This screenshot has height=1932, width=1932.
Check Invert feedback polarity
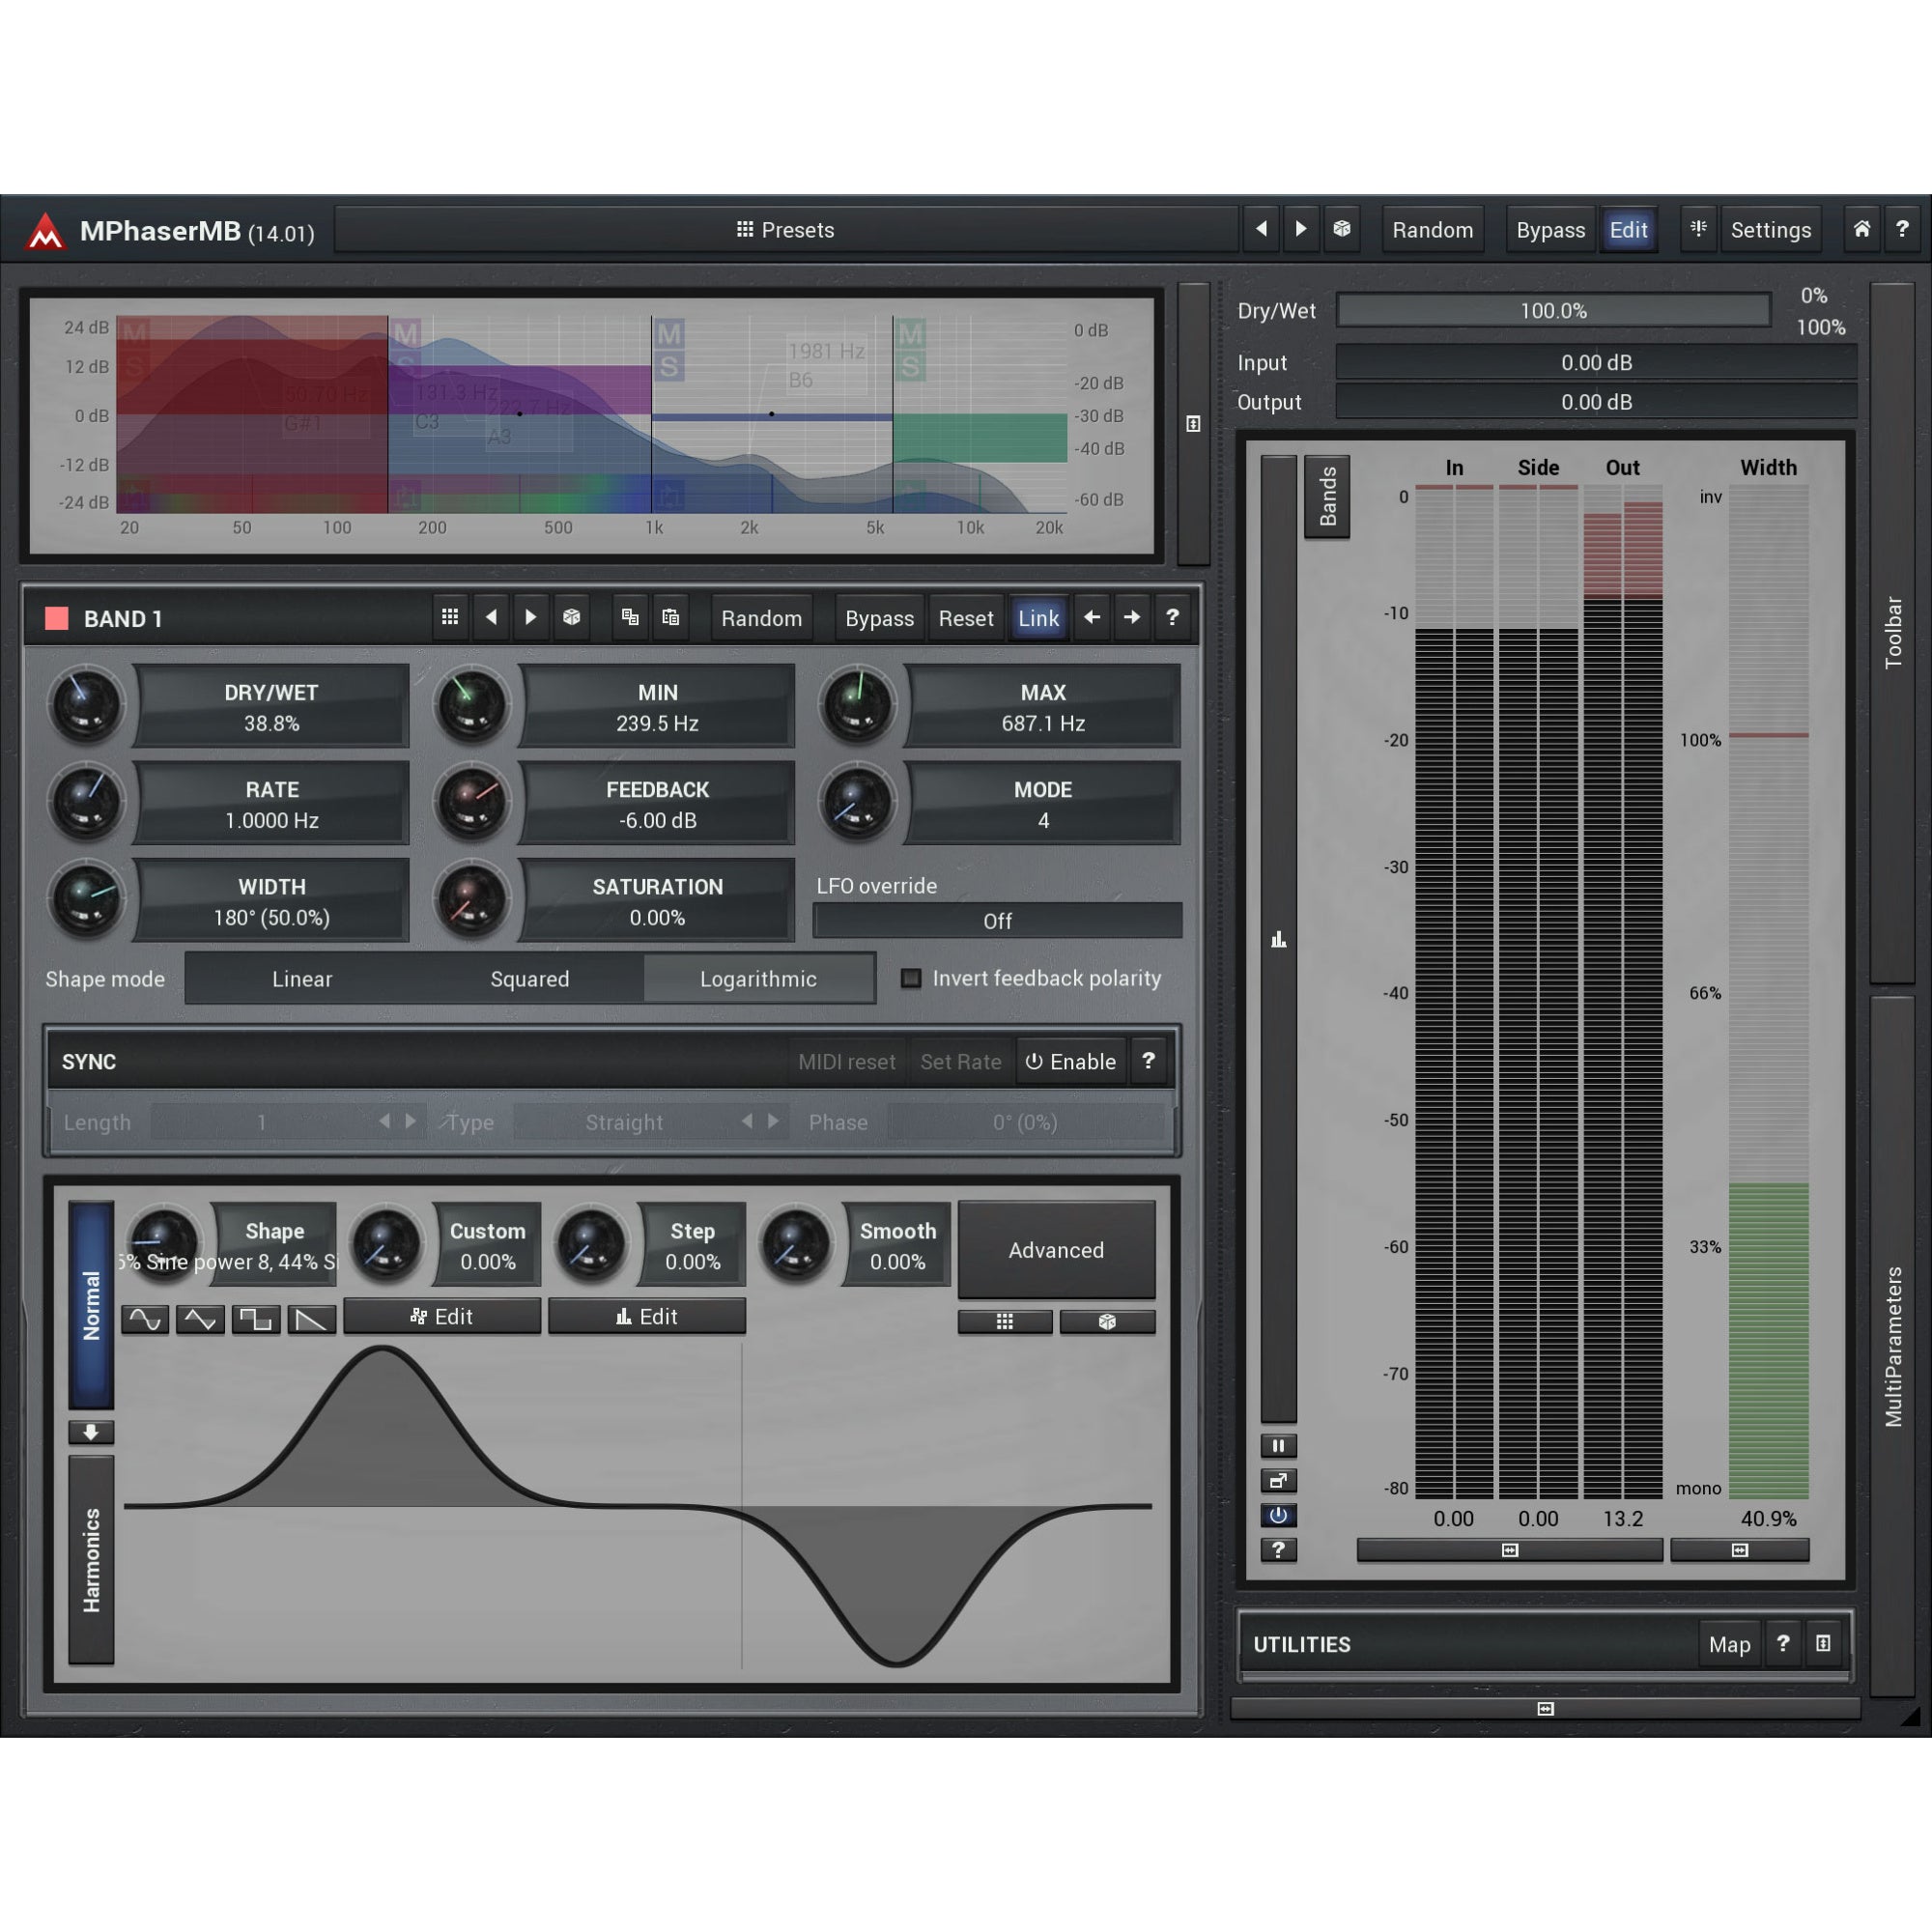pos(911,978)
